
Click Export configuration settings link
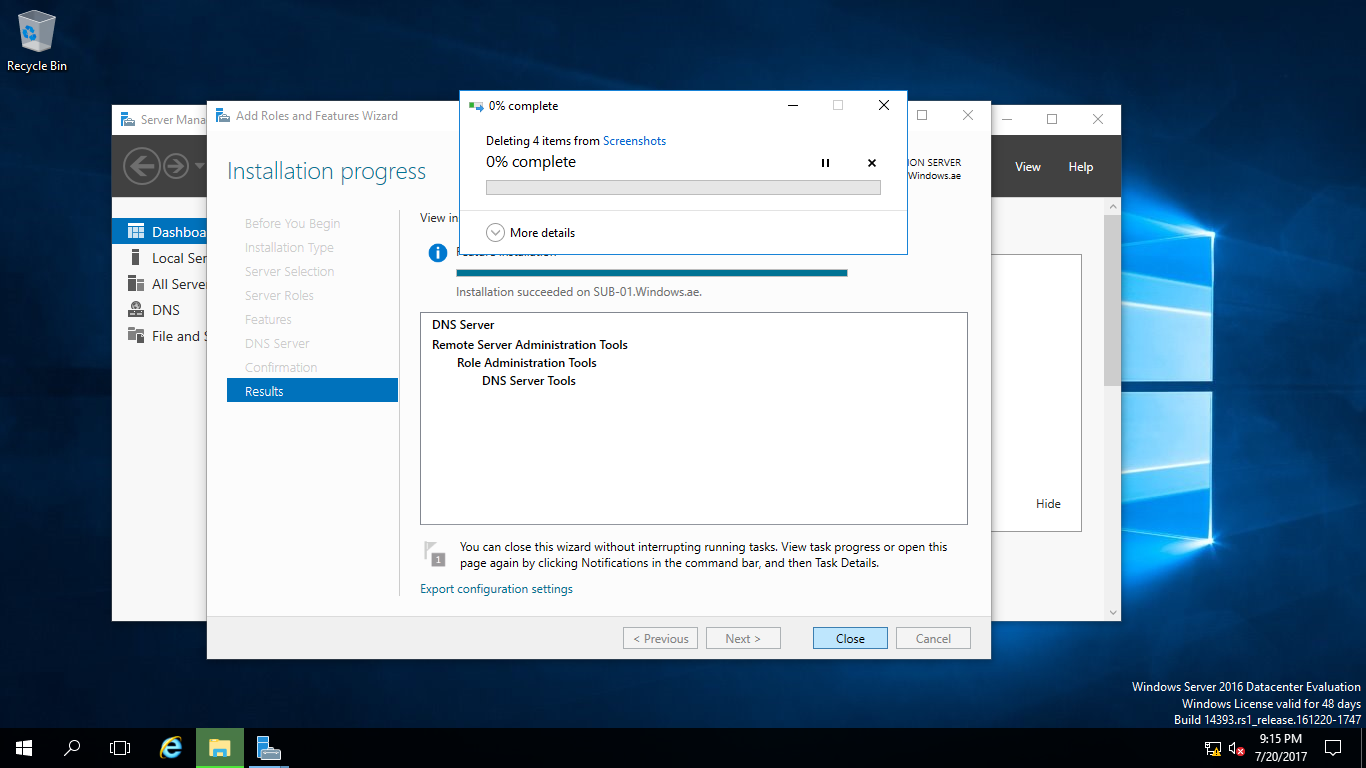coord(496,589)
